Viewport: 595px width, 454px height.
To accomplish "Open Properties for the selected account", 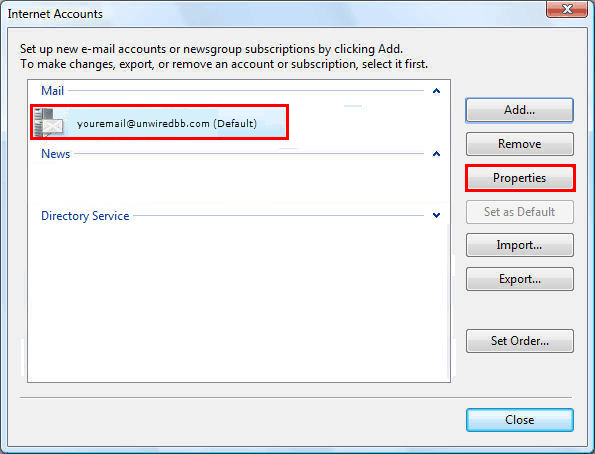I will pyautogui.click(x=519, y=178).
